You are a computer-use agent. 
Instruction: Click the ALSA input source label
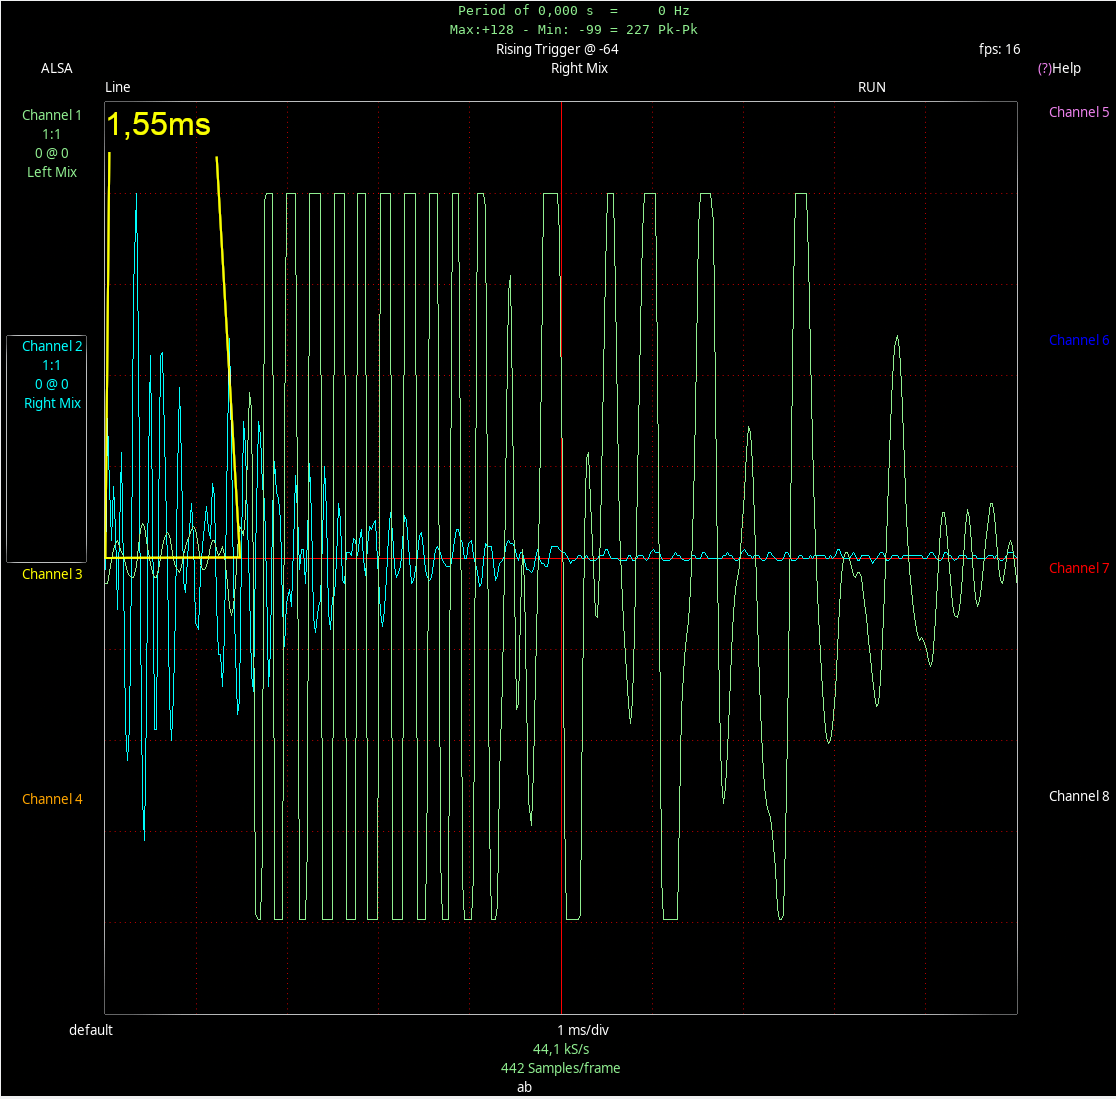click(56, 68)
